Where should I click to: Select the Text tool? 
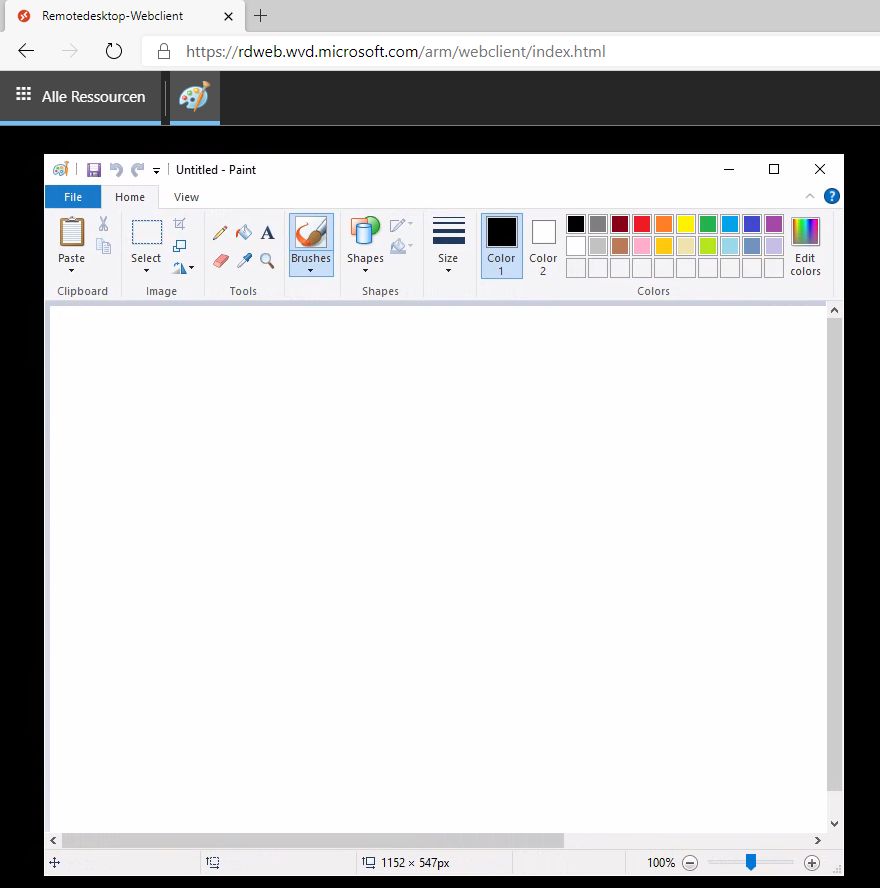(x=267, y=232)
